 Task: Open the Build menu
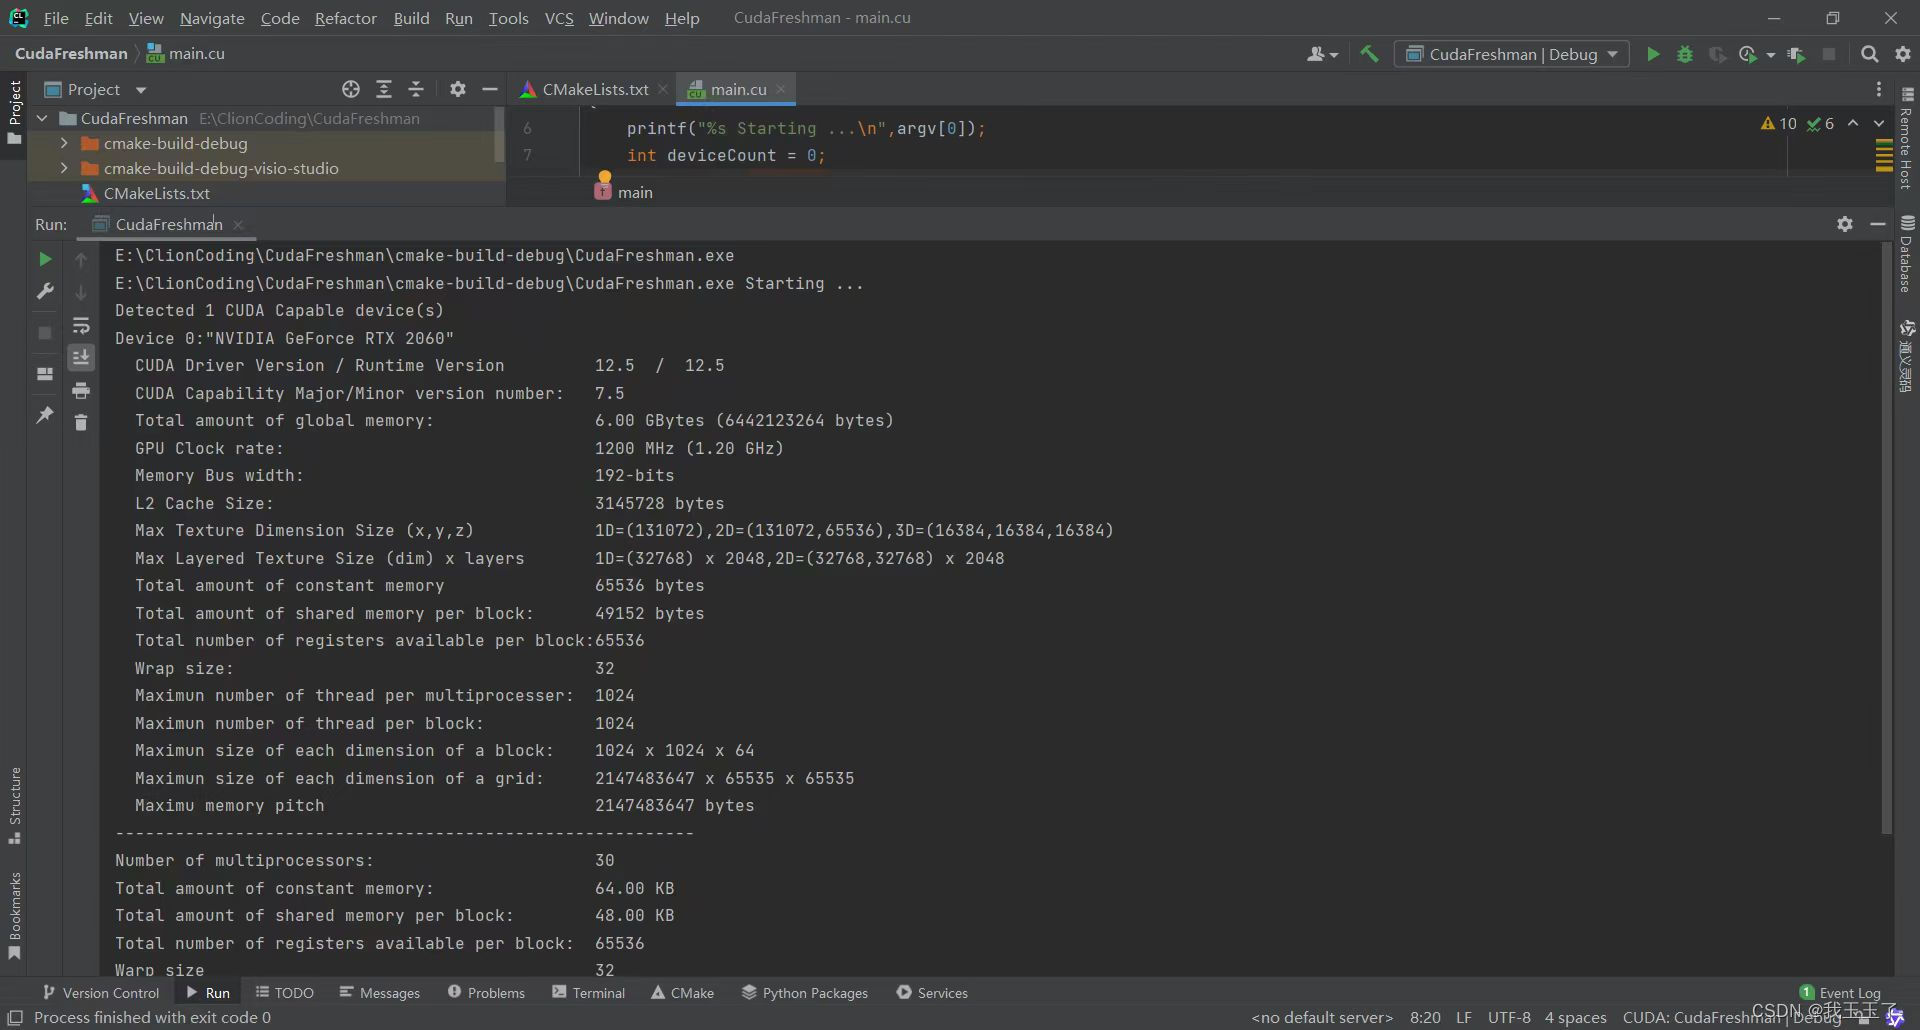pyautogui.click(x=411, y=18)
